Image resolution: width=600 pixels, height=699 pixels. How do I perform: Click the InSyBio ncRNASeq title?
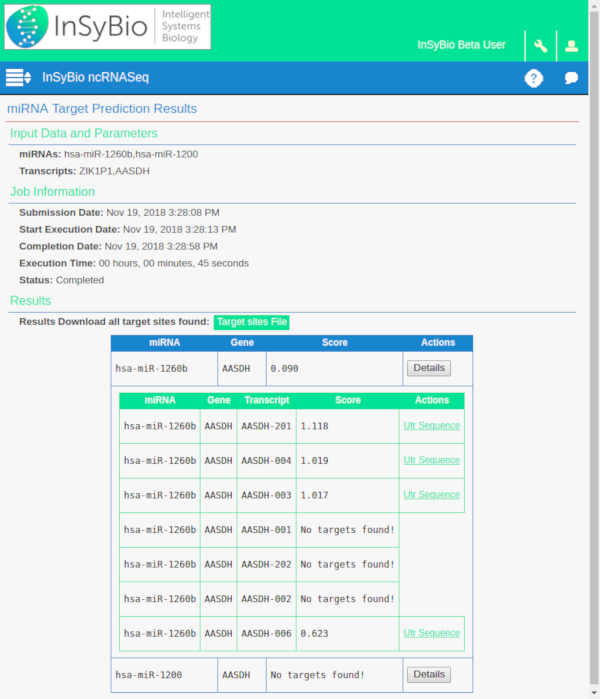[x=95, y=77]
